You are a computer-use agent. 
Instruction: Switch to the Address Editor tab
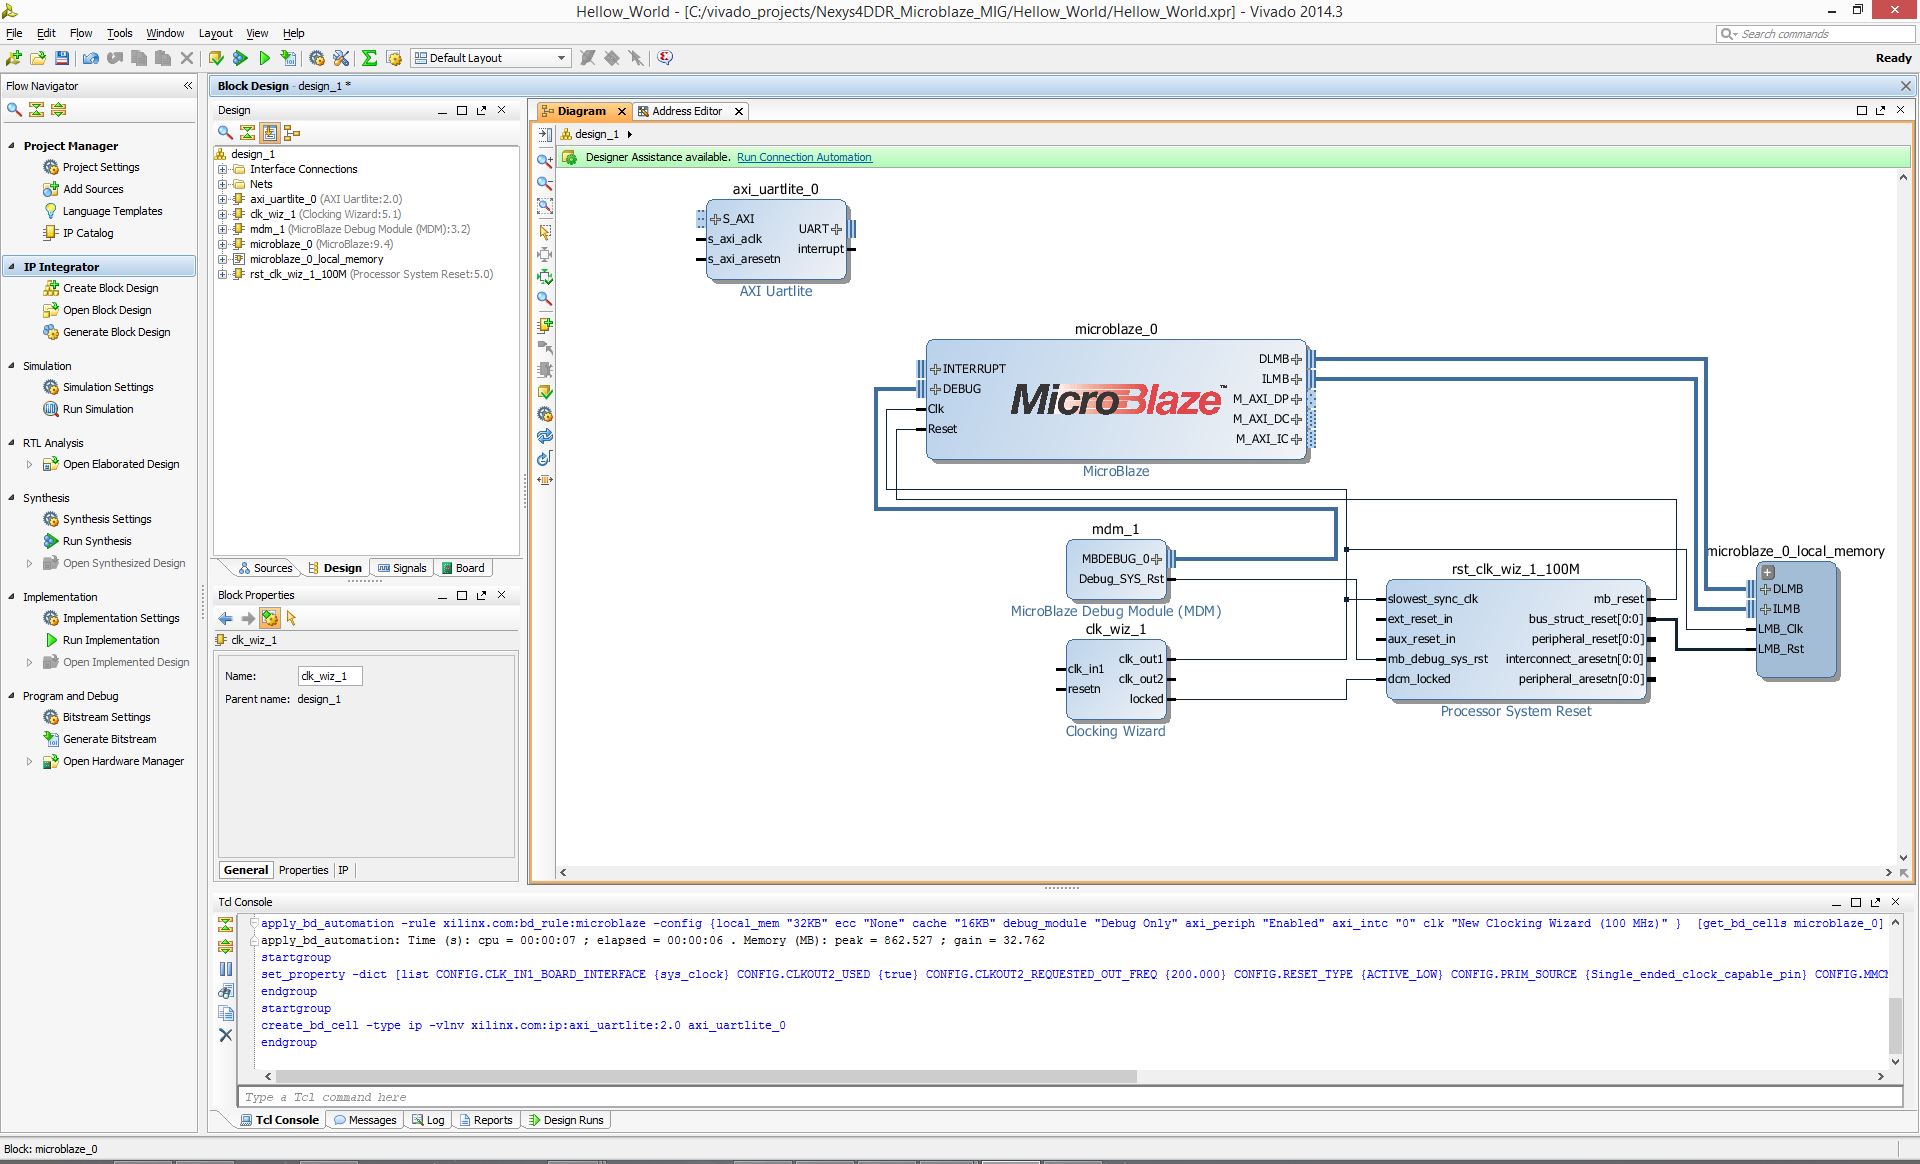click(x=686, y=111)
